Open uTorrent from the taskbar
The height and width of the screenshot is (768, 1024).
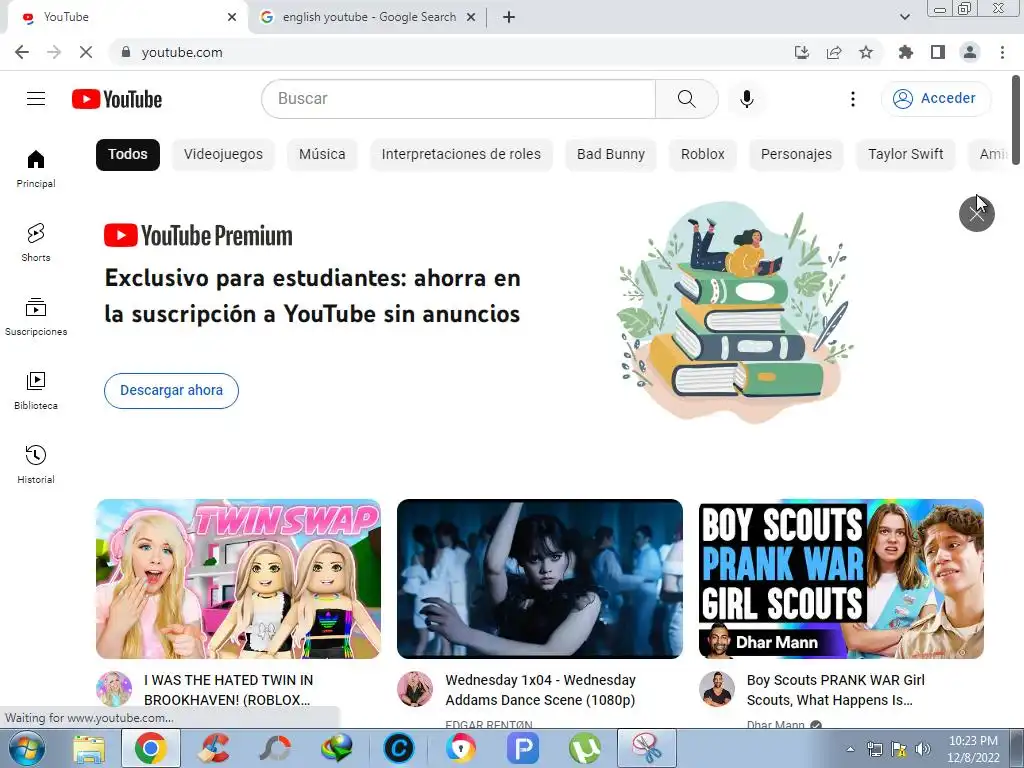tap(584, 748)
